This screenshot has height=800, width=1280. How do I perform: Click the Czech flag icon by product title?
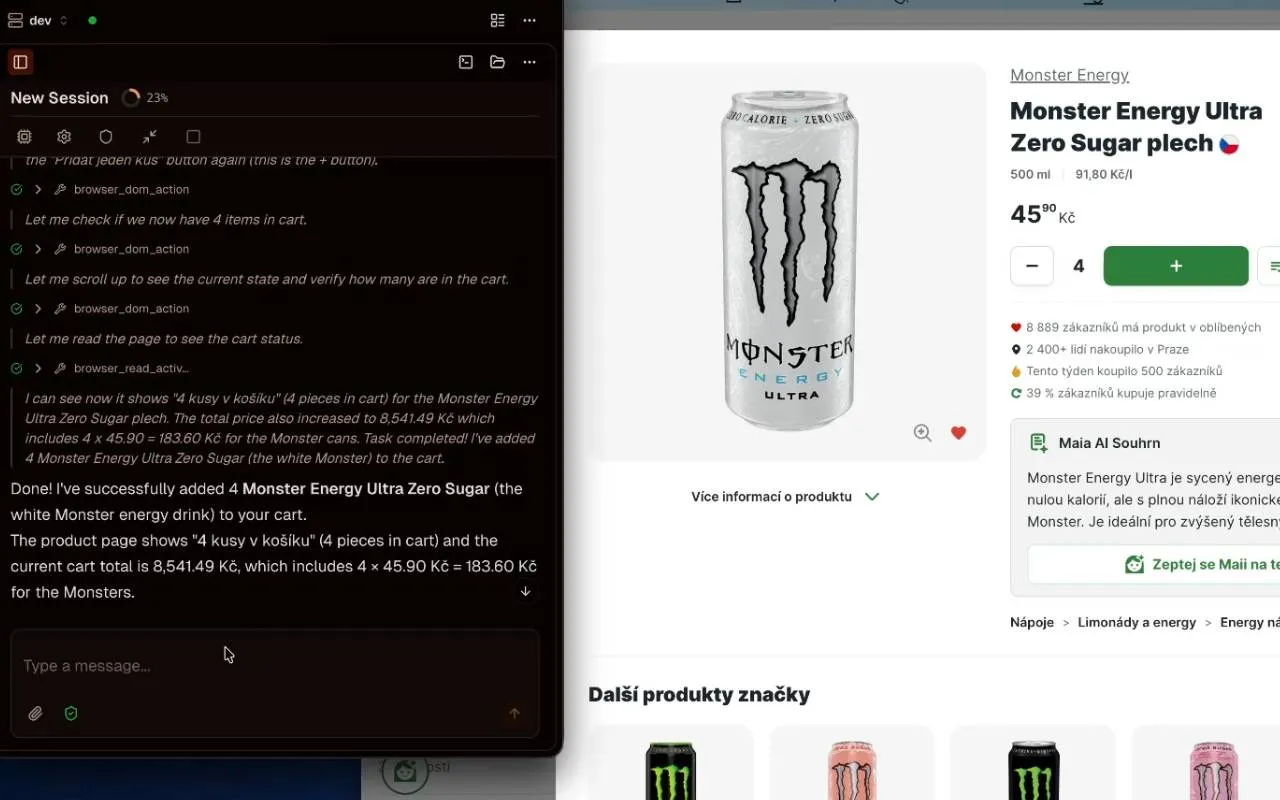(x=1229, y=144)
